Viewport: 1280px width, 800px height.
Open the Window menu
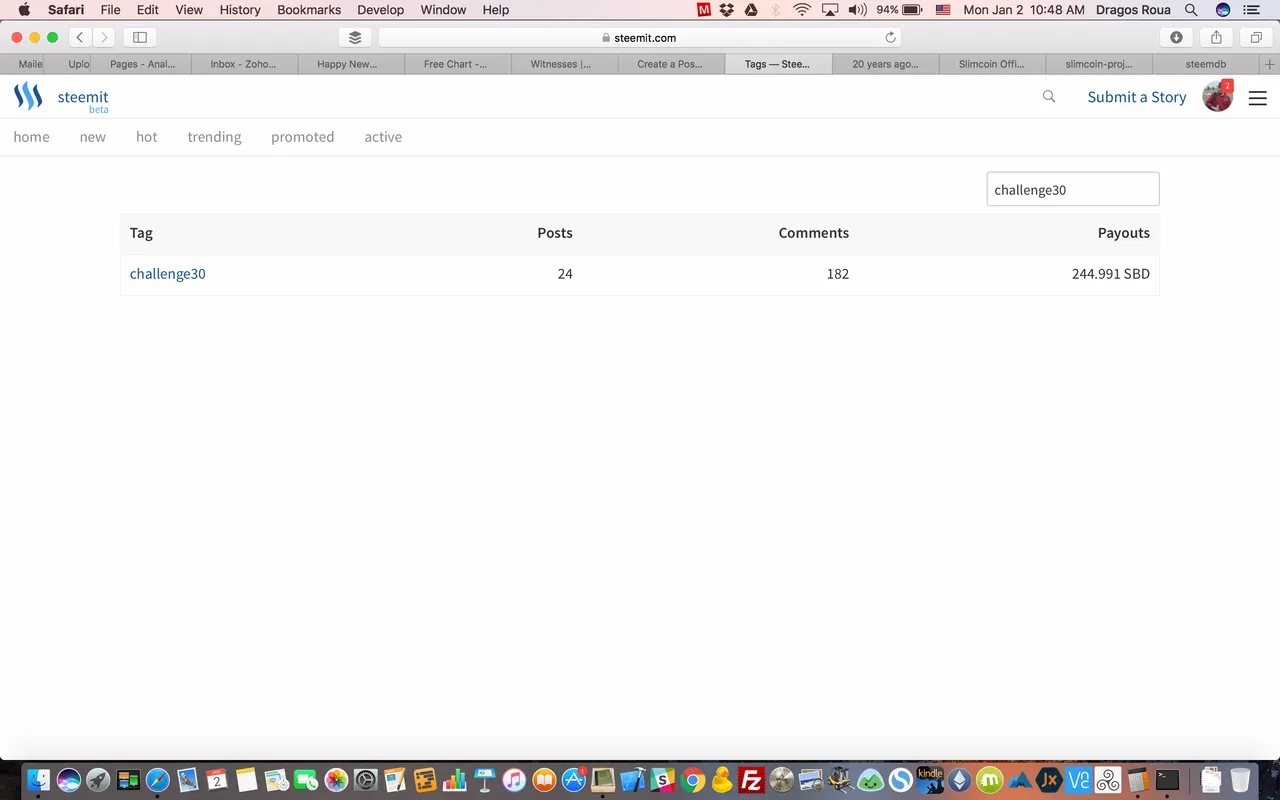[x=443, y=10]
